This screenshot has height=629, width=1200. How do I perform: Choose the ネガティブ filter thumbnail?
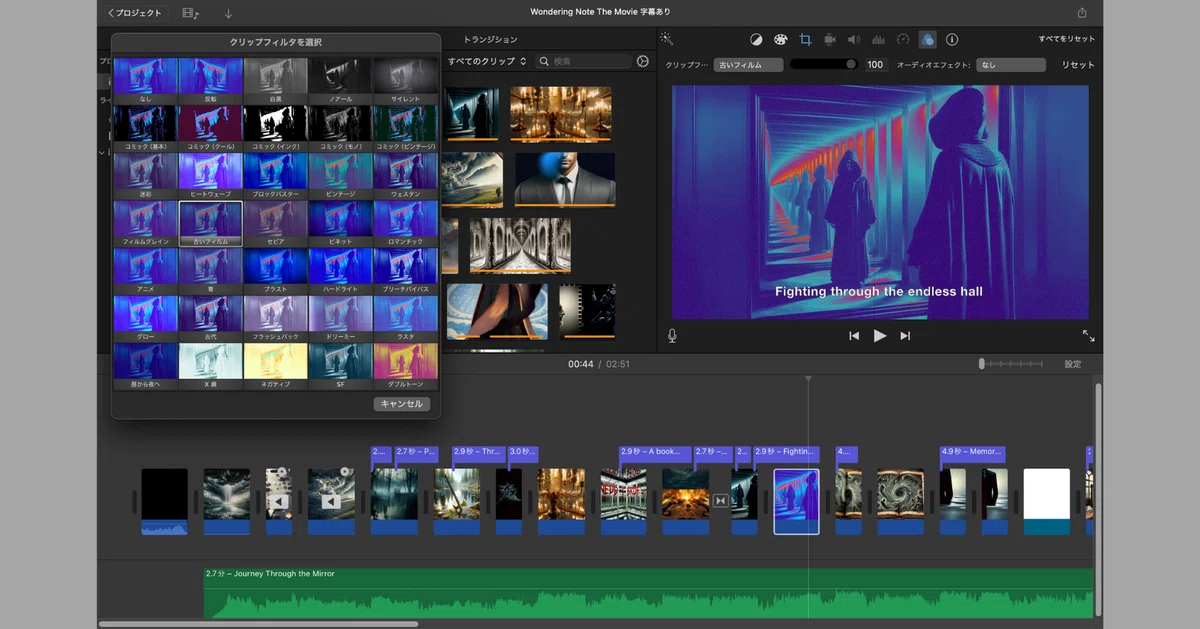pos(275,366)
